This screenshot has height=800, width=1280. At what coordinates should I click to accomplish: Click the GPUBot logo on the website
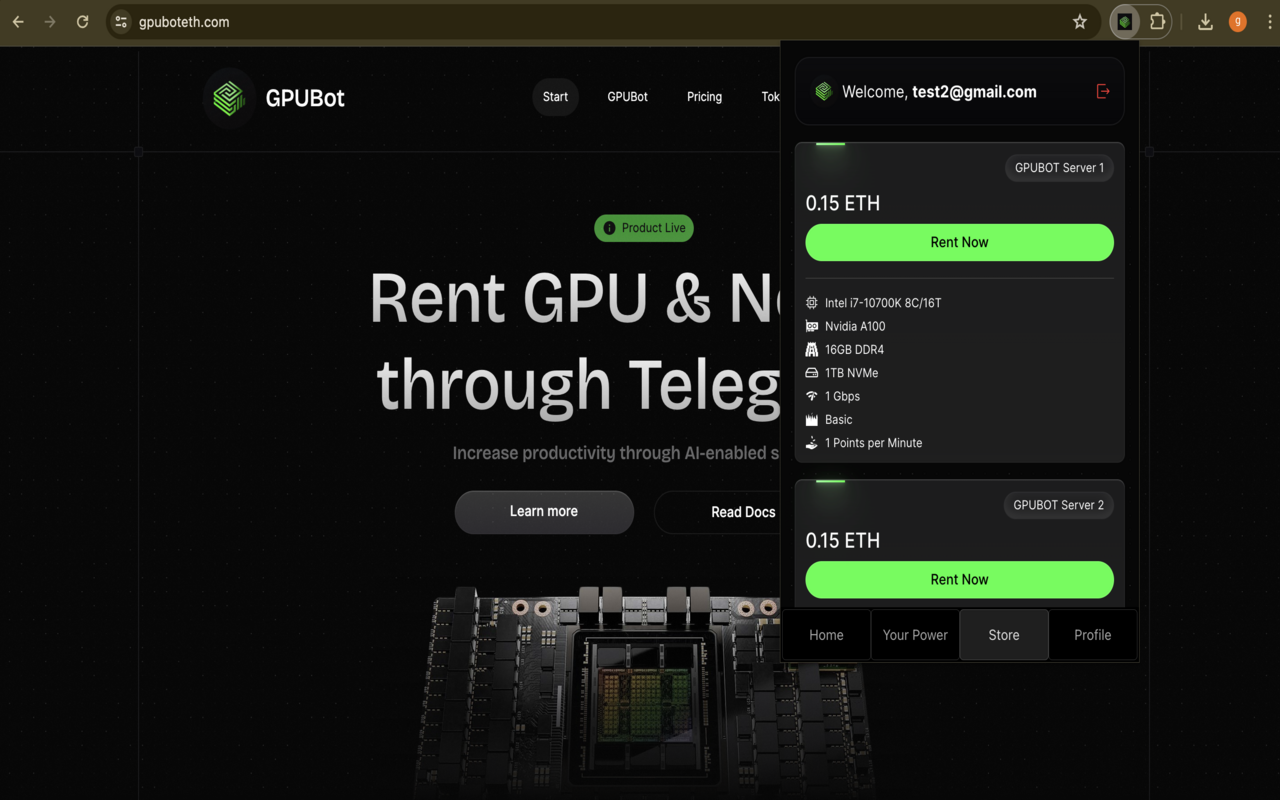pyautogui.click(x=229, y=98)
